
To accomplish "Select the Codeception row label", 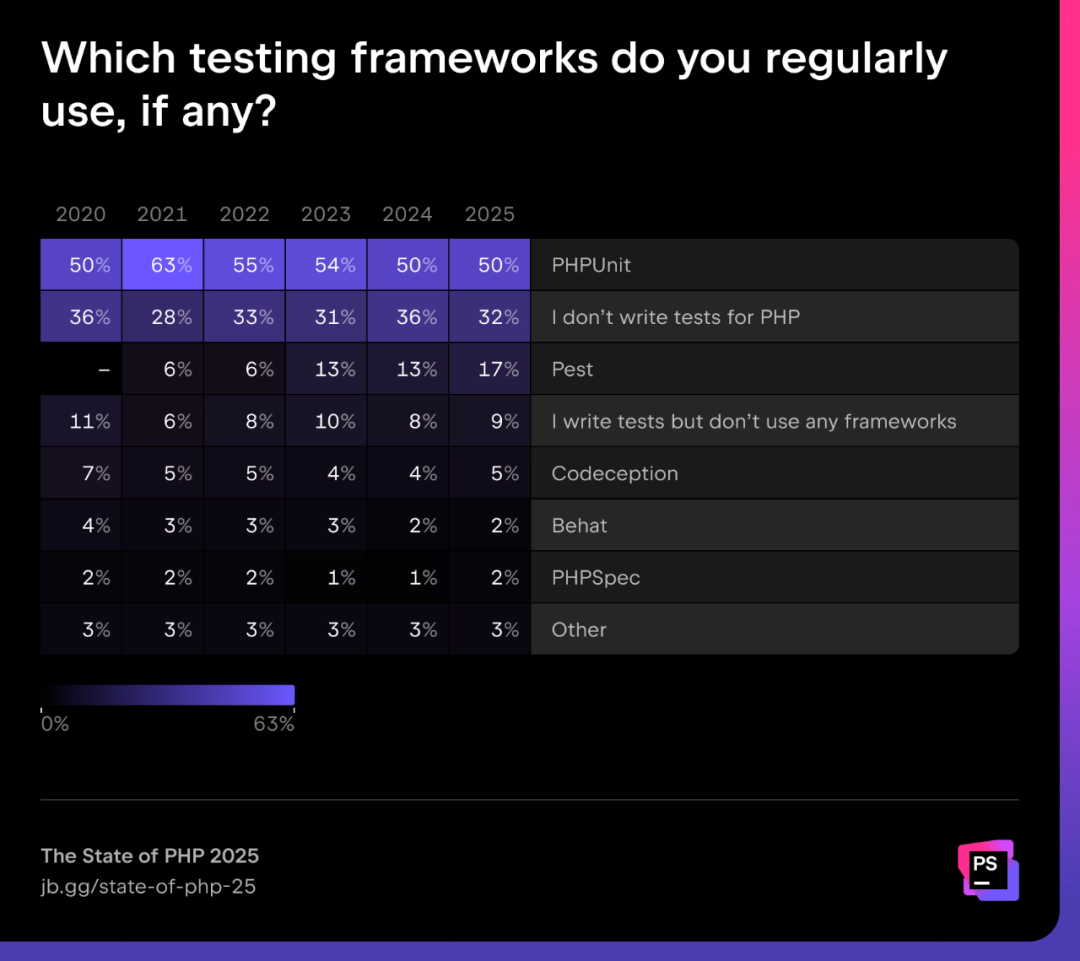I will 614,473.
